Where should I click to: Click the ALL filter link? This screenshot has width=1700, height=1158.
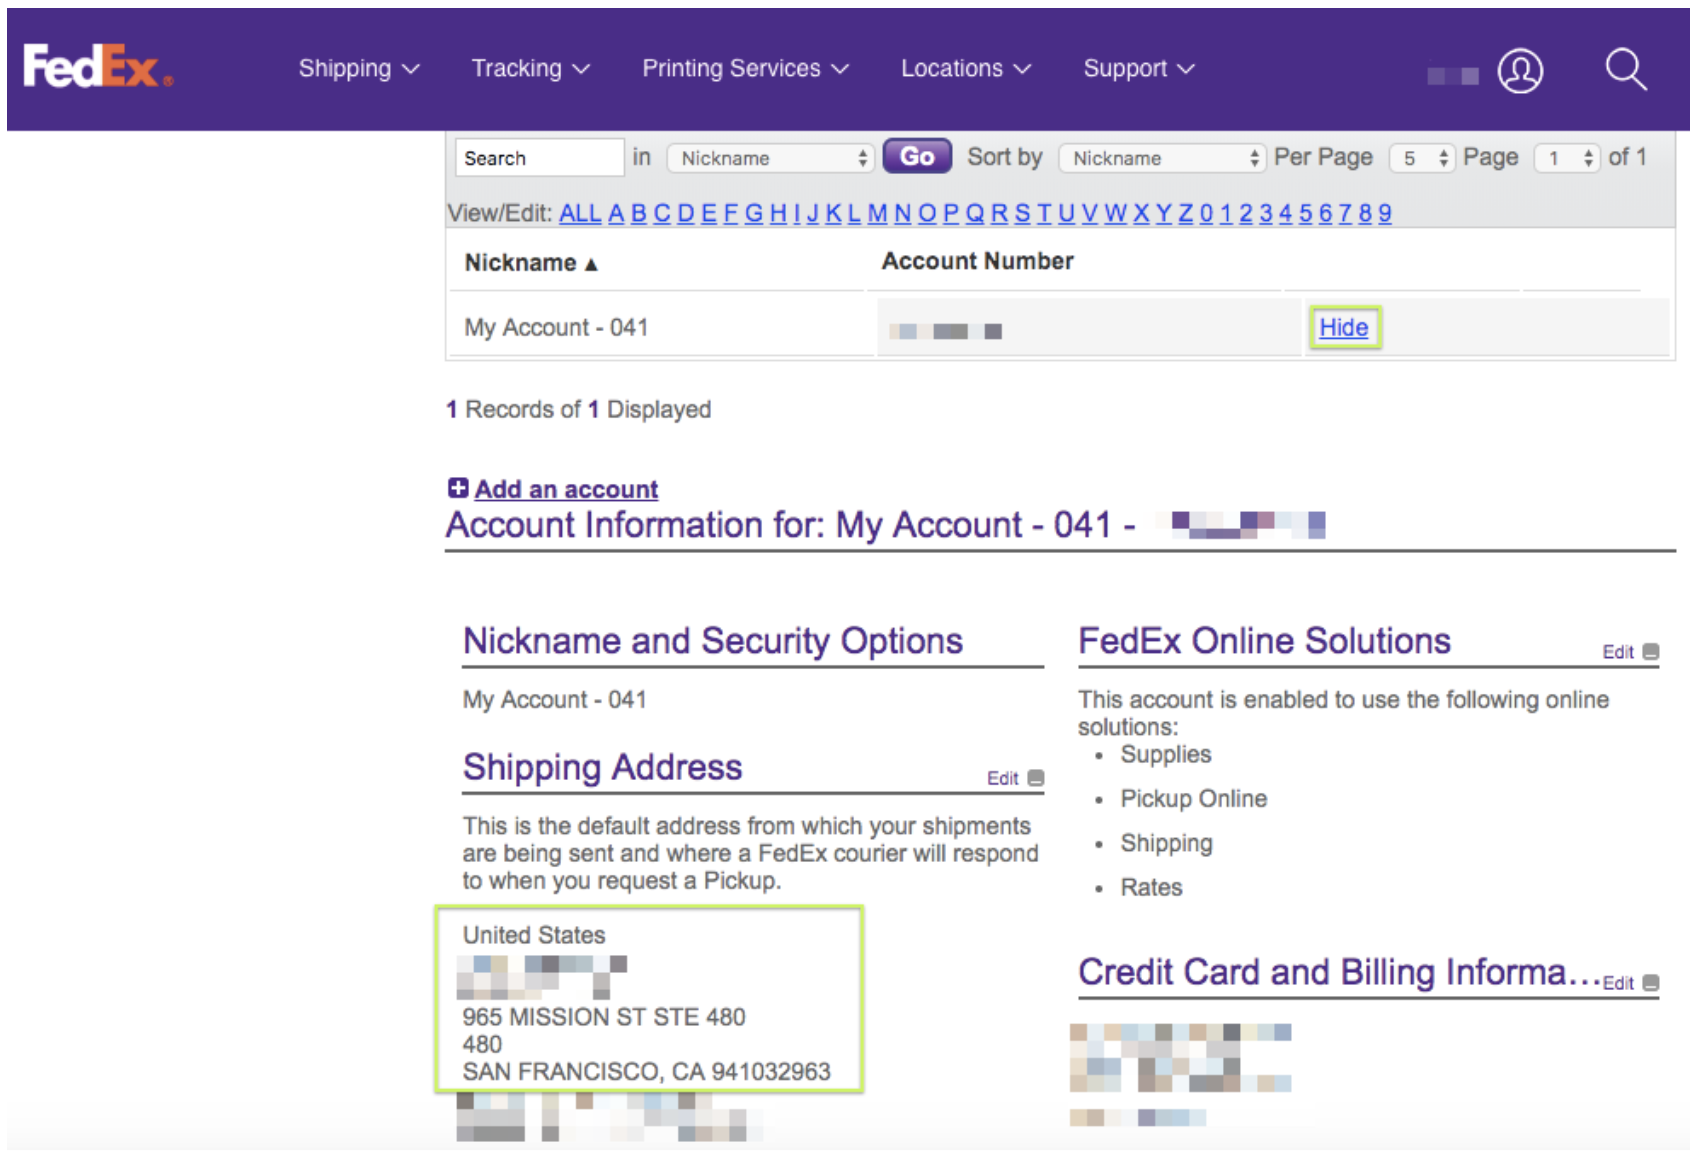coord(580,213)
